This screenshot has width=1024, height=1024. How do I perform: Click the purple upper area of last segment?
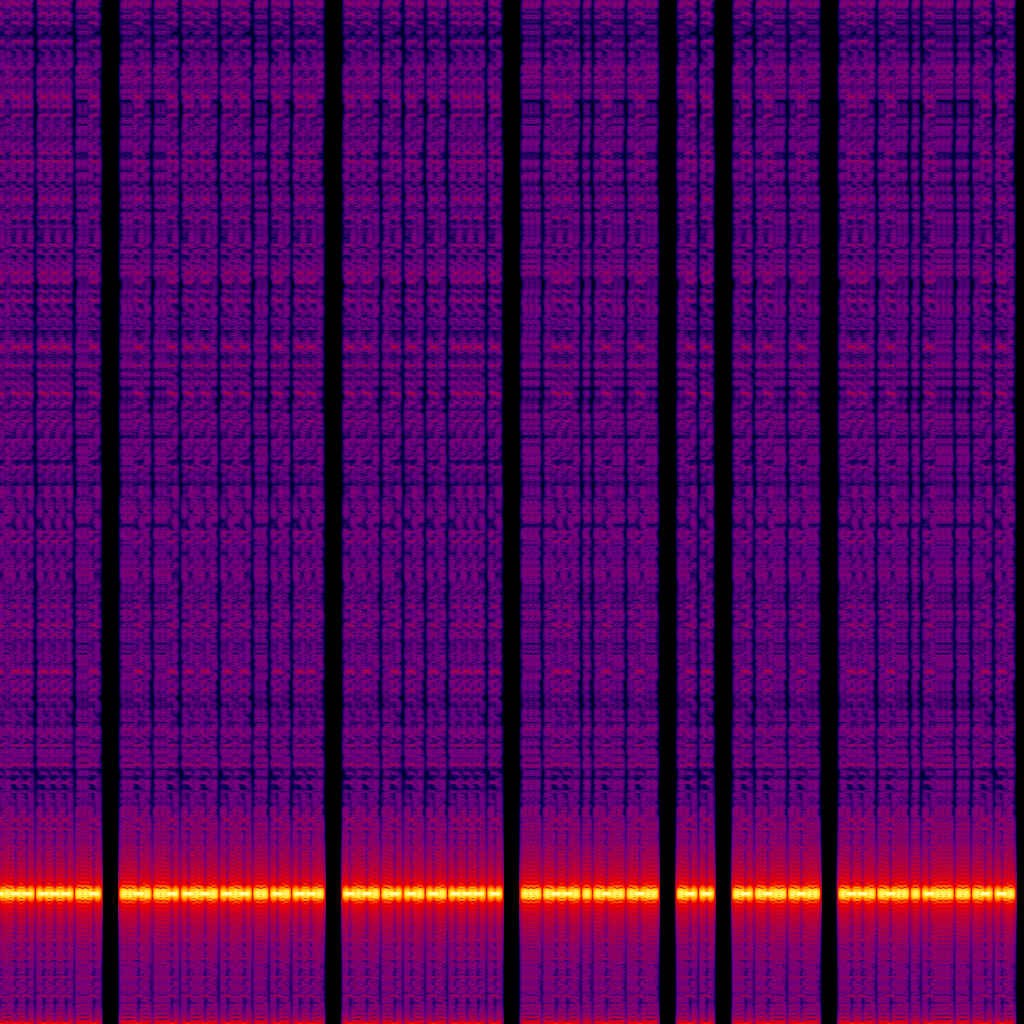[x=926, y=400]
